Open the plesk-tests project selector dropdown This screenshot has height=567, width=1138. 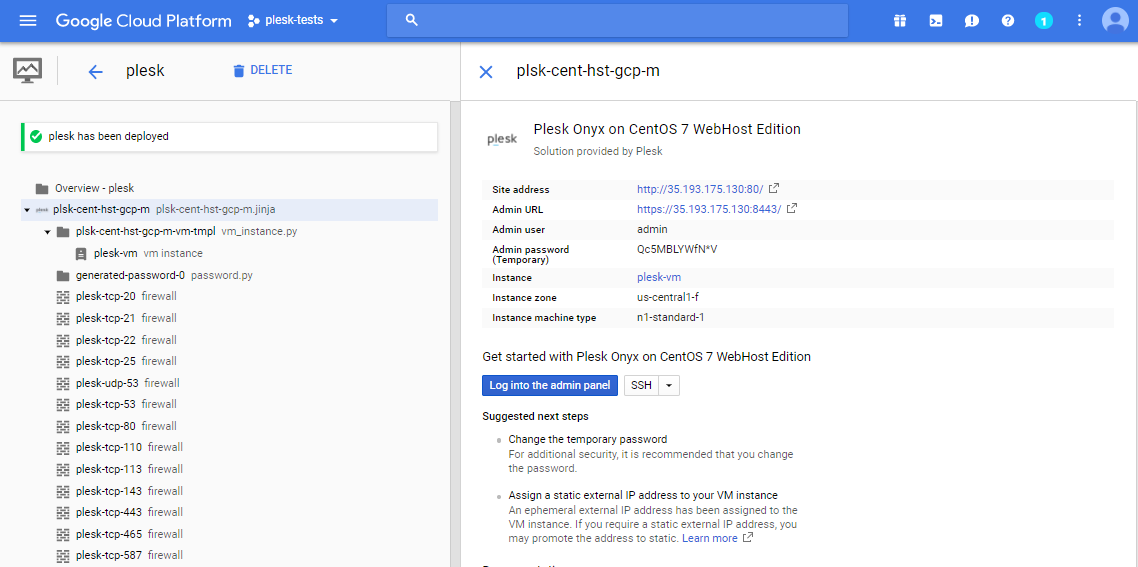point(293,21)
